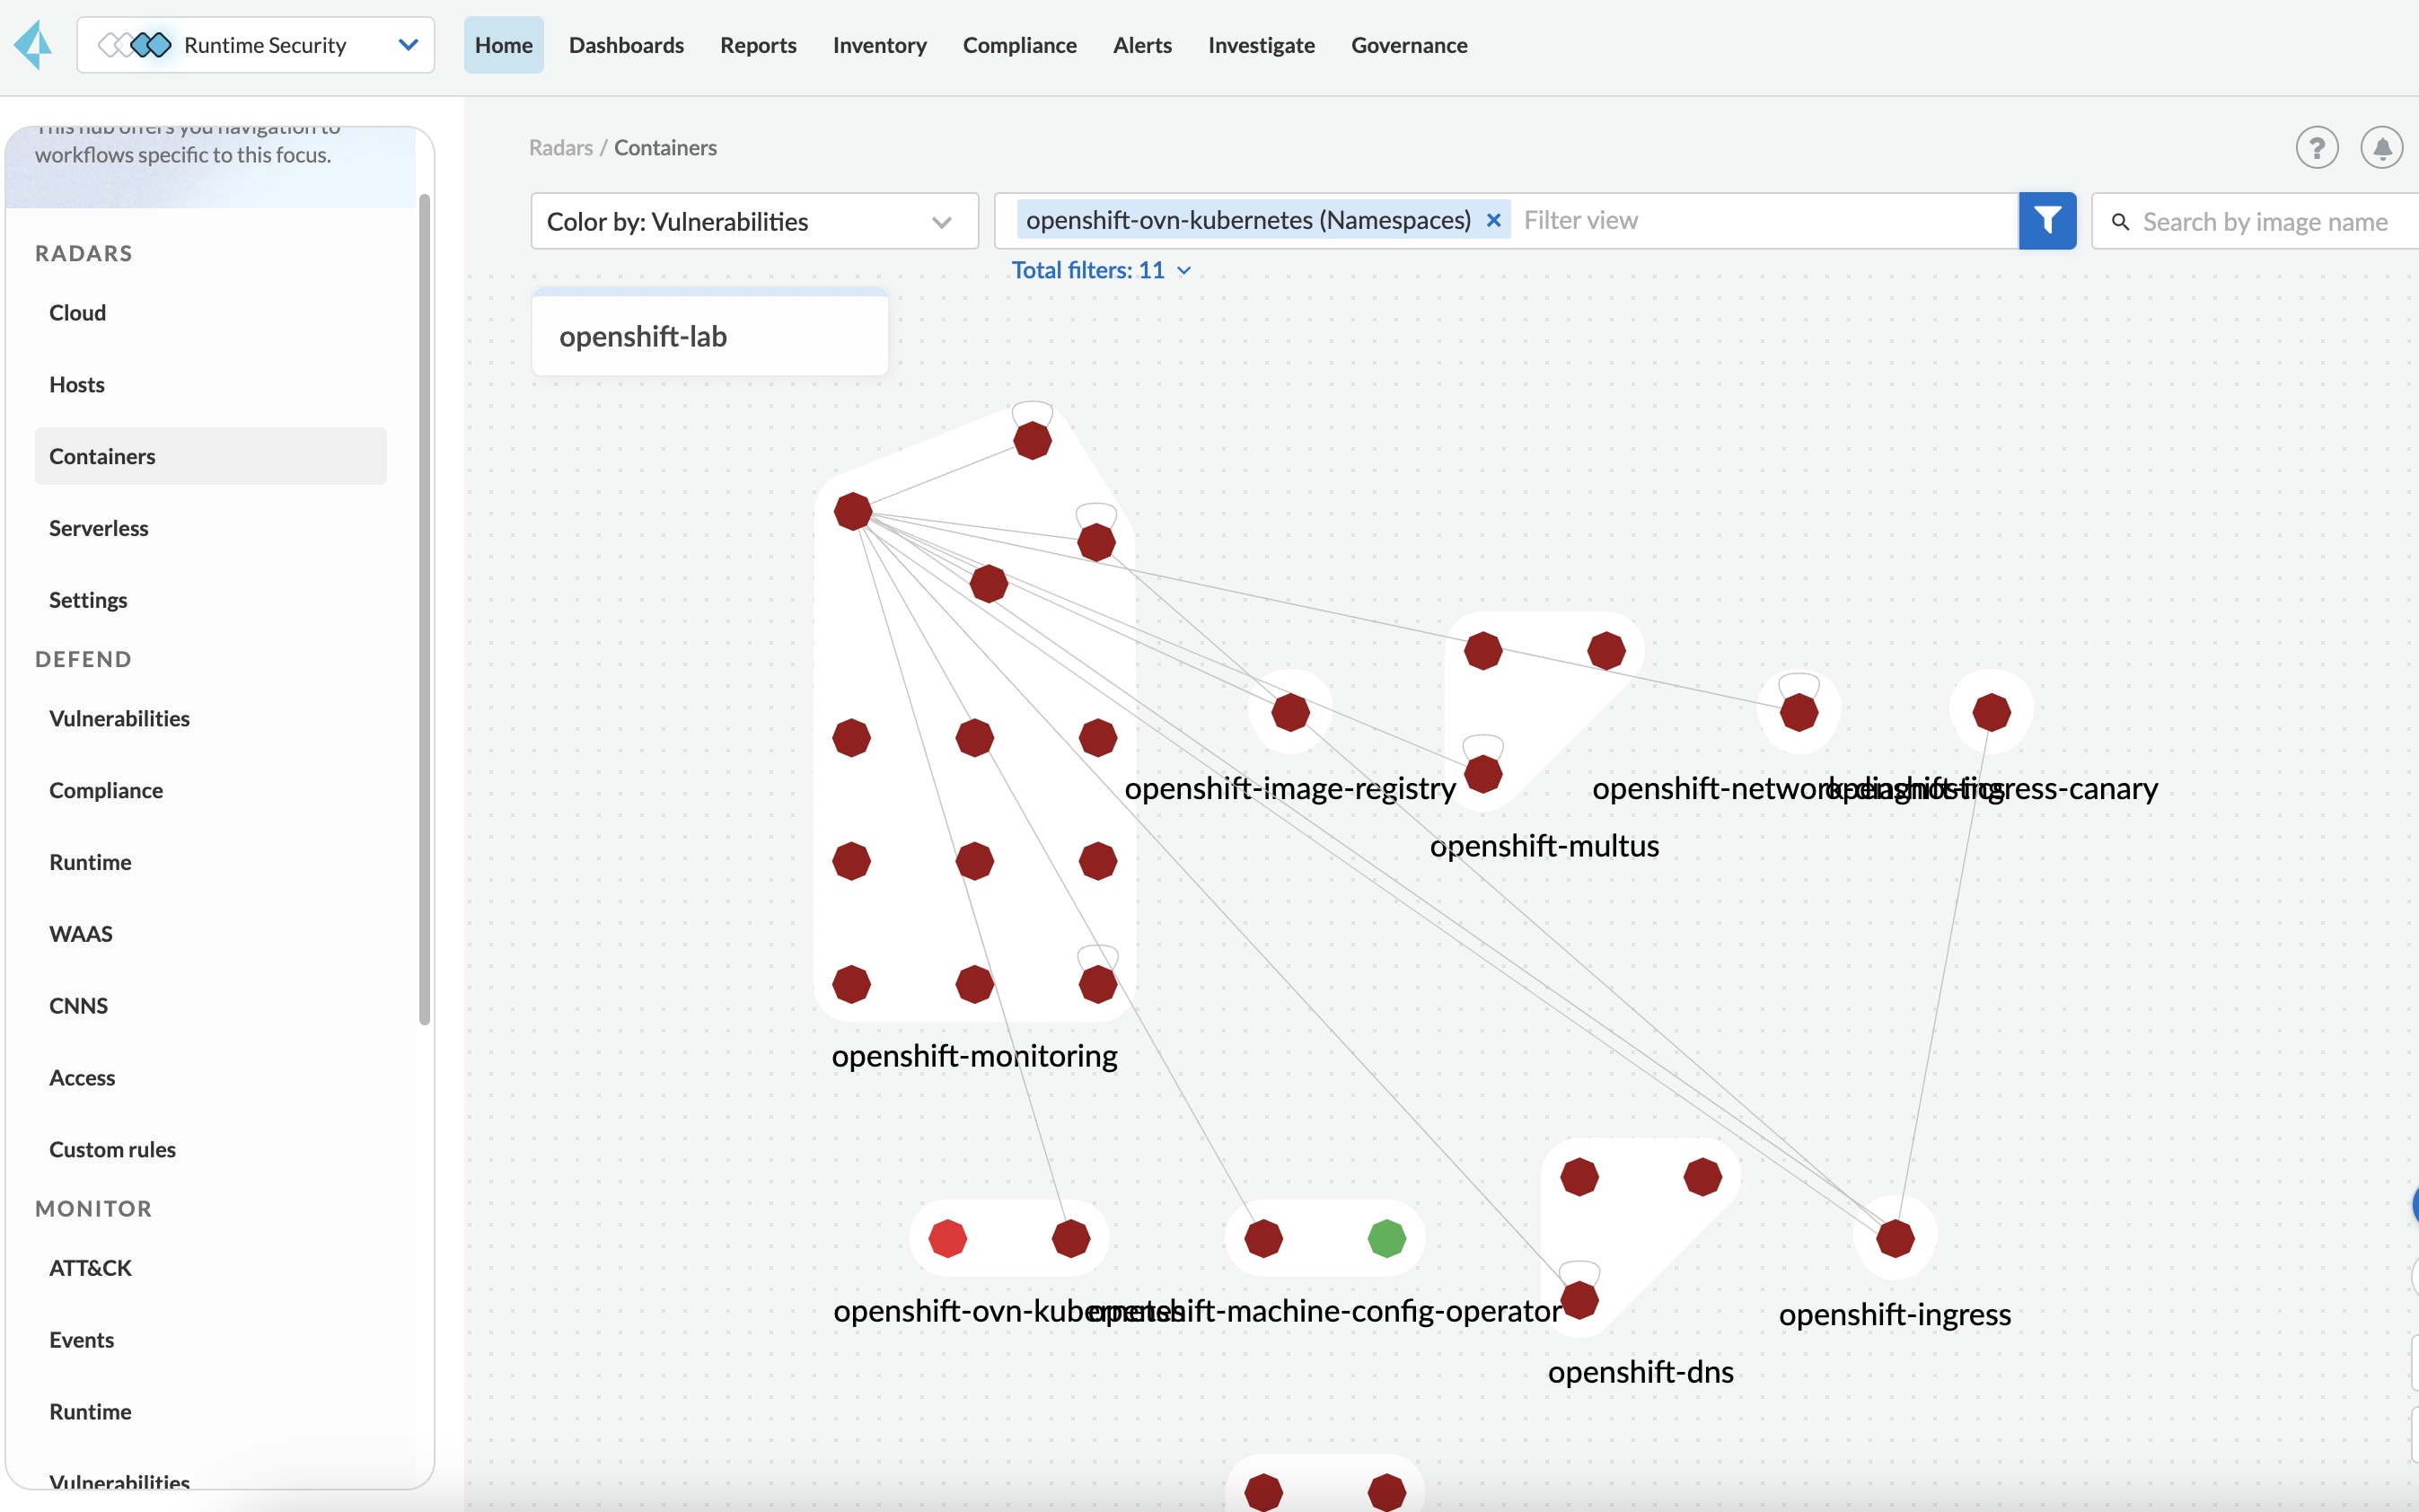Remove the openshift-ovn-kubernetes namespace filter
This screenshot has height=1512, width=2419.
point(1493,220)
